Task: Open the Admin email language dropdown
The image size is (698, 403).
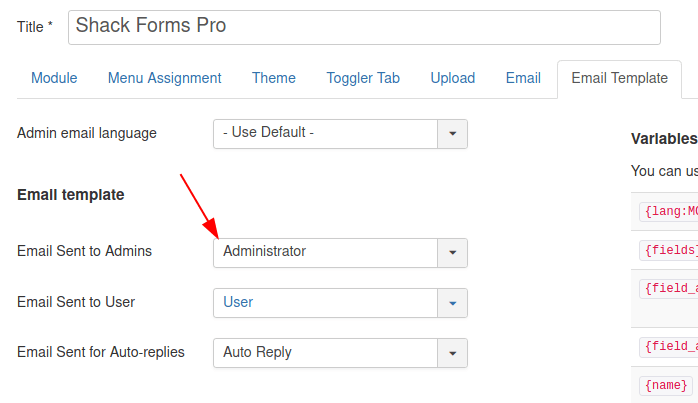Action: tap(340, 134)
